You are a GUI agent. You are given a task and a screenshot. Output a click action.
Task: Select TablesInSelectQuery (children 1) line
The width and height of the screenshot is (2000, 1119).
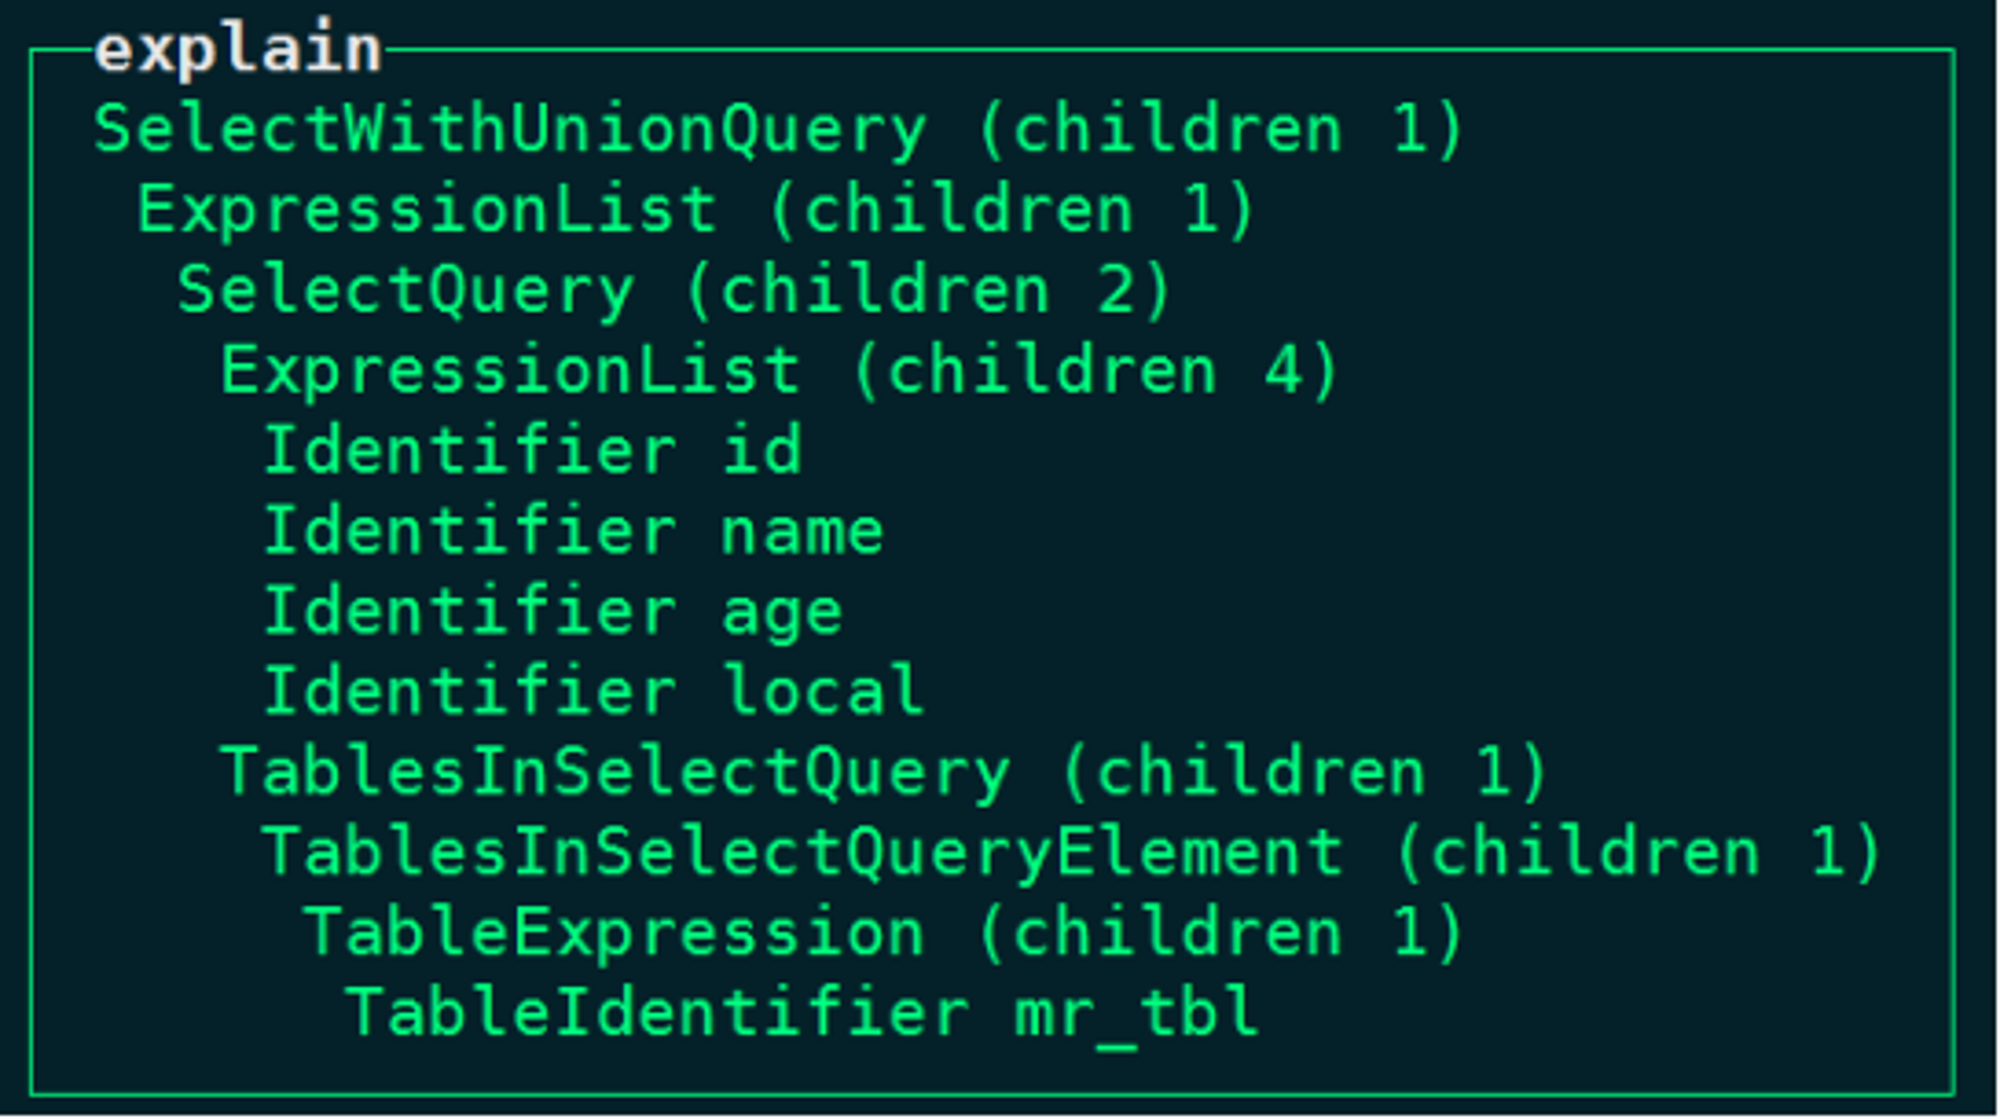click(x=884, y=773)
